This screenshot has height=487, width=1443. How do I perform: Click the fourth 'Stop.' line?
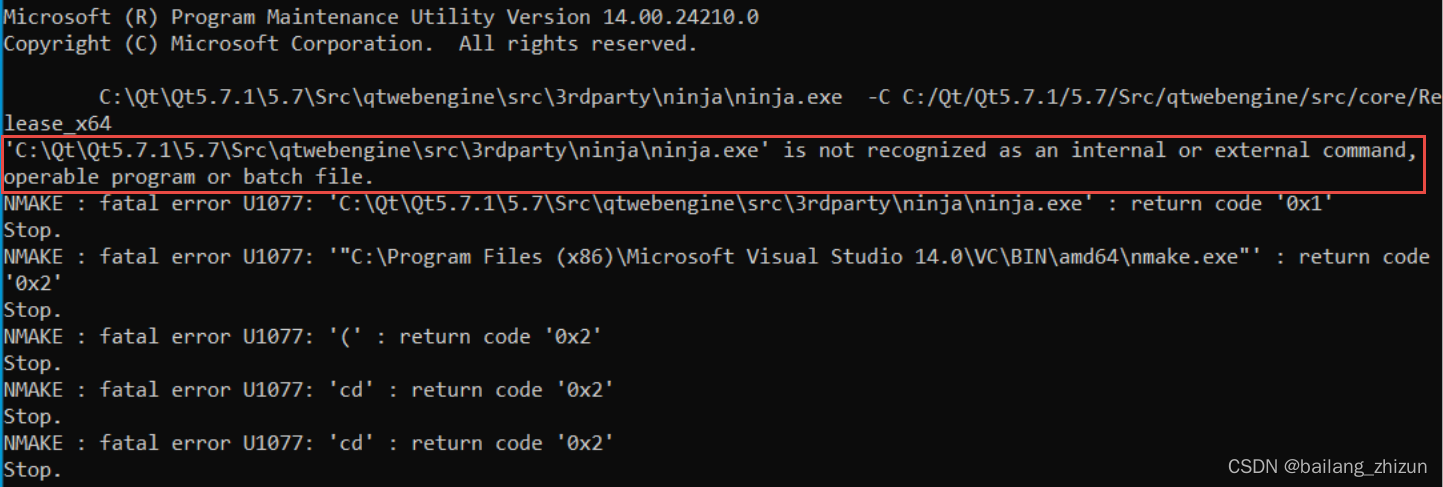[x=32, y=416]
